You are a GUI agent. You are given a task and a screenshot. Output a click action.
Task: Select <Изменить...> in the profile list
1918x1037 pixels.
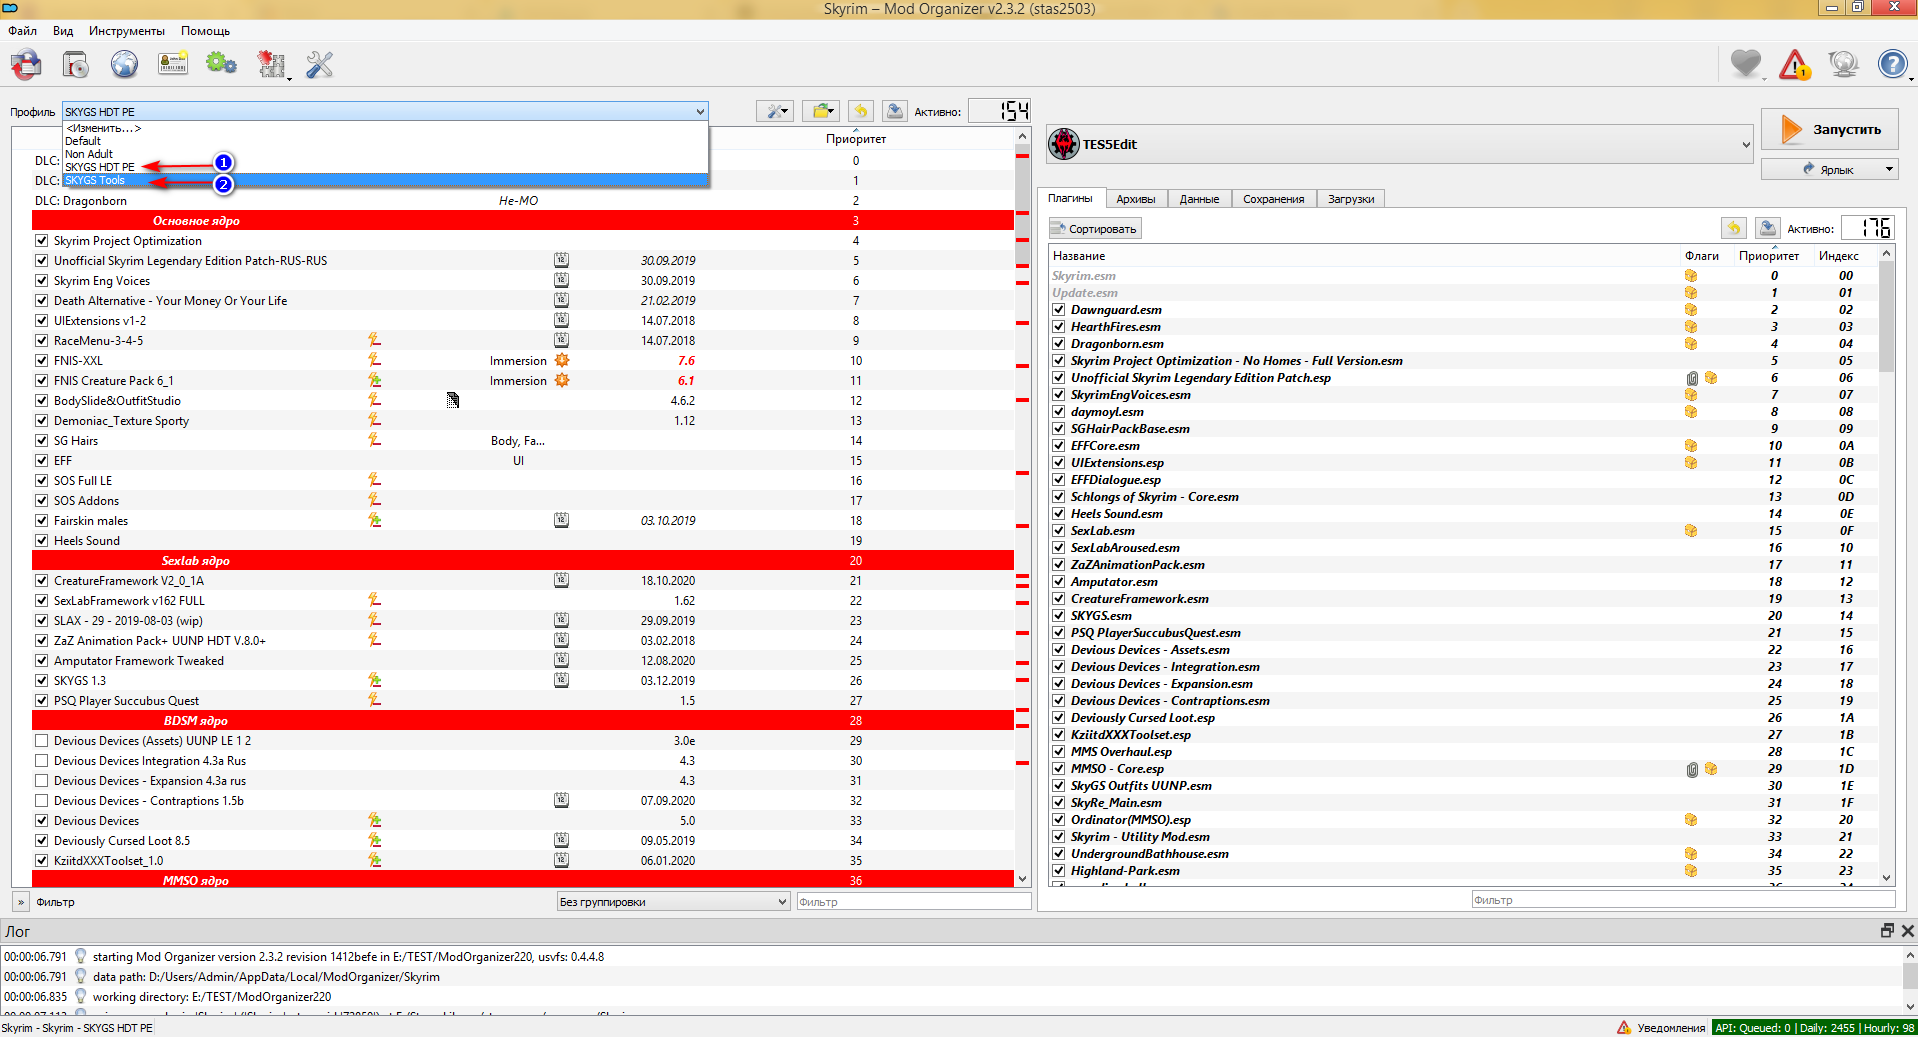tap(103, 128)
